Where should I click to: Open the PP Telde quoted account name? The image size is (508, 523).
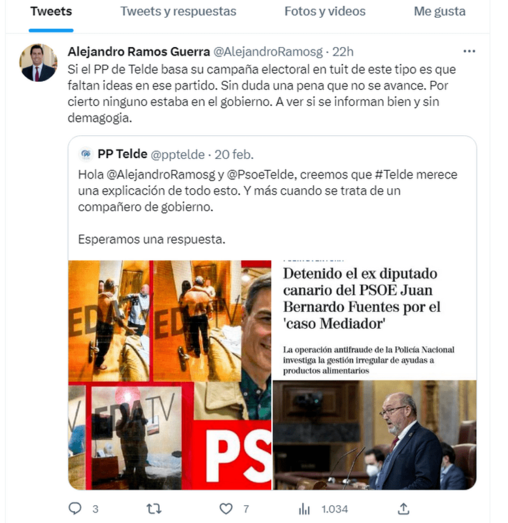122,154
